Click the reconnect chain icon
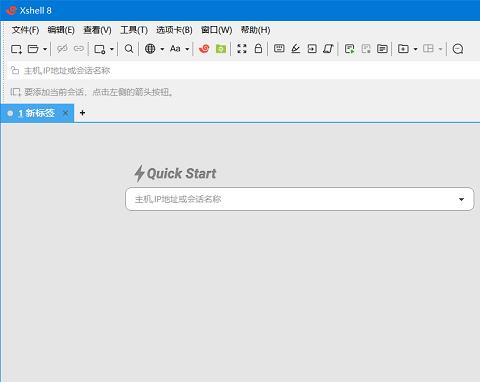This screenshot has height=382, width=480. [x=79, y=49]
